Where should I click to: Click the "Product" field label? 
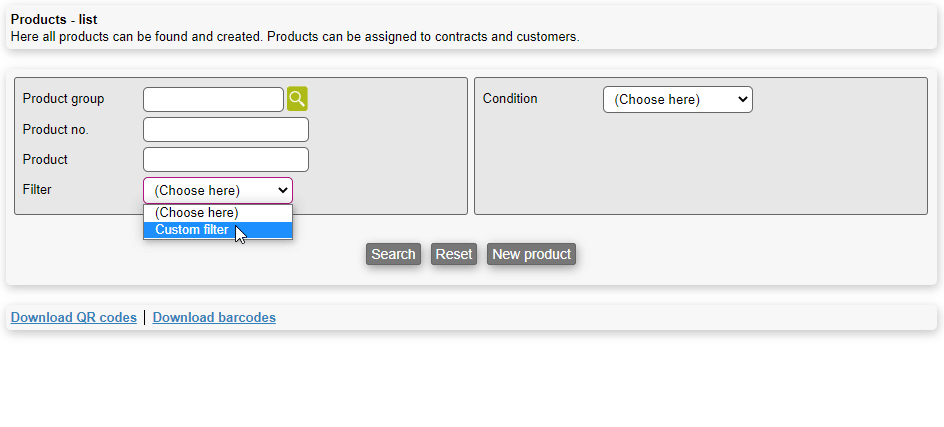point(45,160)
